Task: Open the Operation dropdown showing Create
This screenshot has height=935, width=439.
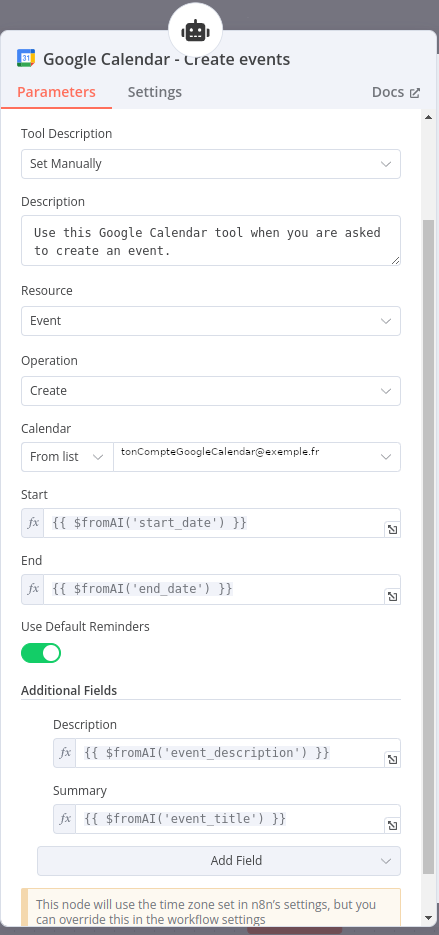Action: (x=211, y=391)
